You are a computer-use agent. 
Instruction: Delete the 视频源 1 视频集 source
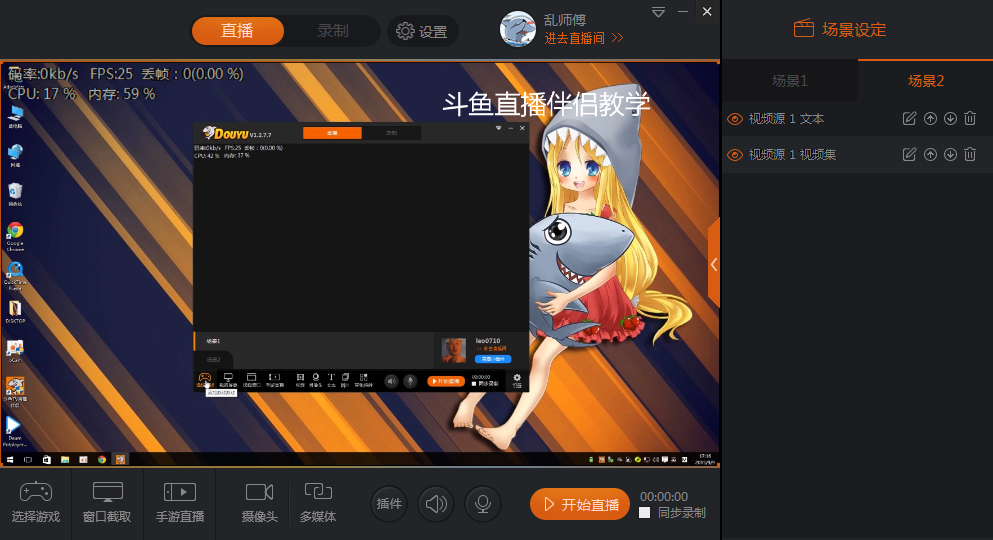[x=970, y=154]
